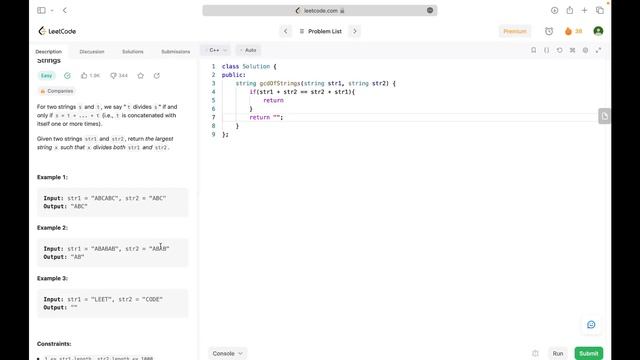Click the Easy difficulty badge

point(47,76)
